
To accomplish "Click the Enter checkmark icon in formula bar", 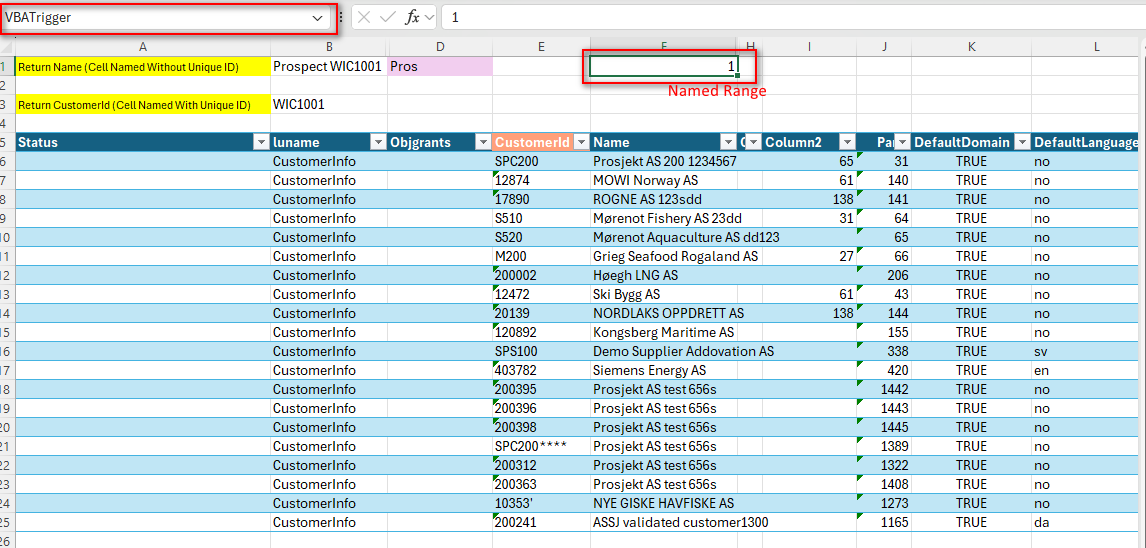I will (387, 17).
